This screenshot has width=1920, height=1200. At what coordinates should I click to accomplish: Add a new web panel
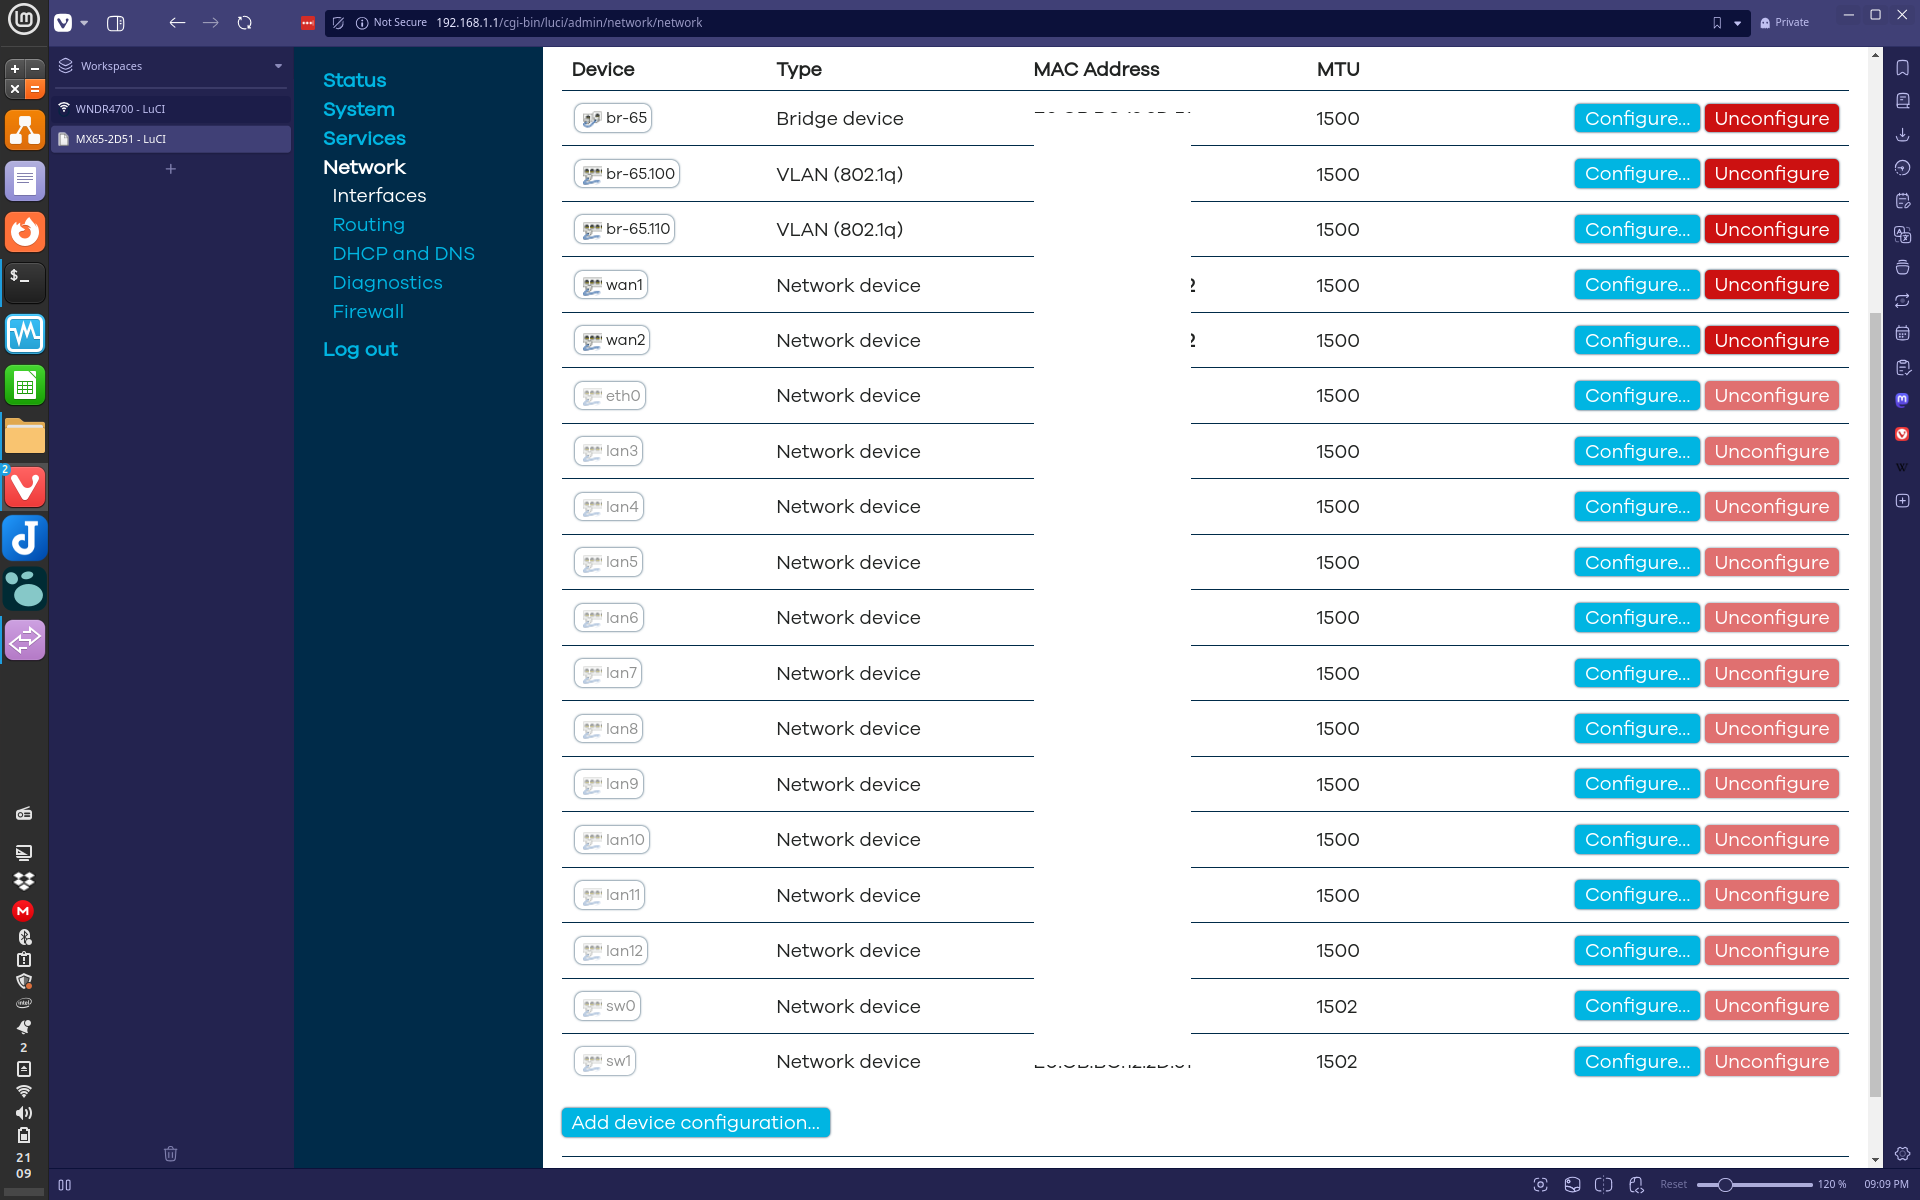pos(1902,500)
